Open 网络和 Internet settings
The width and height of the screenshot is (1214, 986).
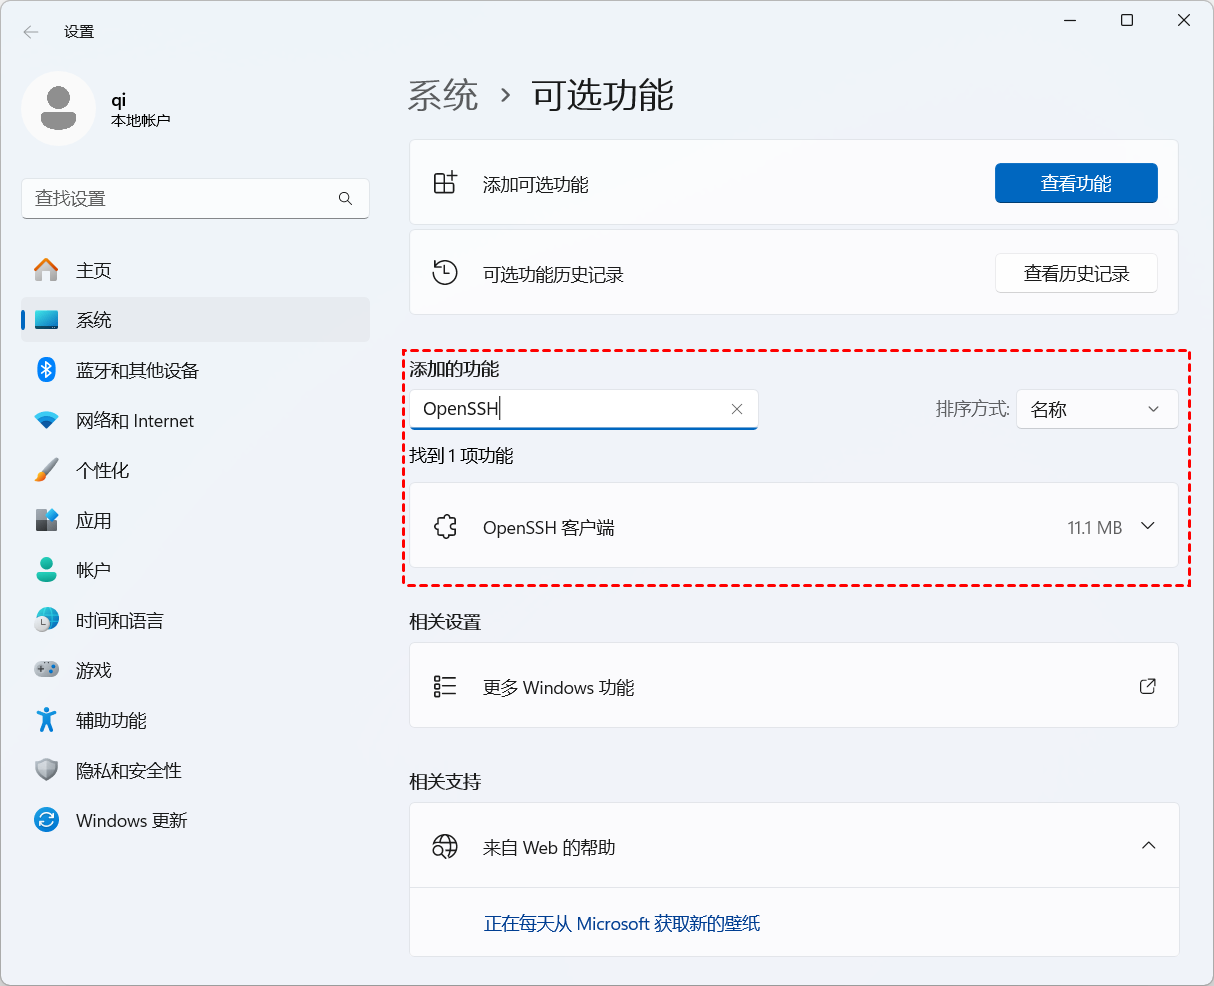[195, 420]
